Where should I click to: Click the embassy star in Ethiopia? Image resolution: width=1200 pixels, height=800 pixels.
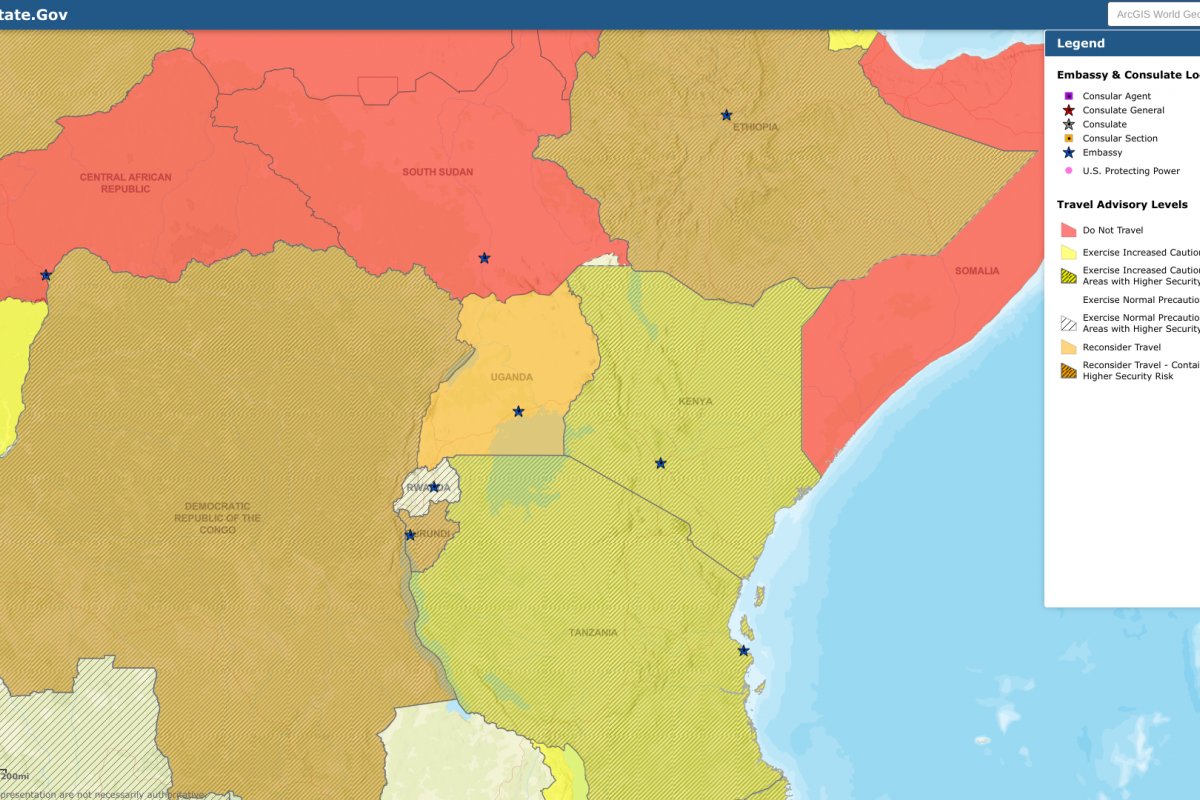(726, 115)
